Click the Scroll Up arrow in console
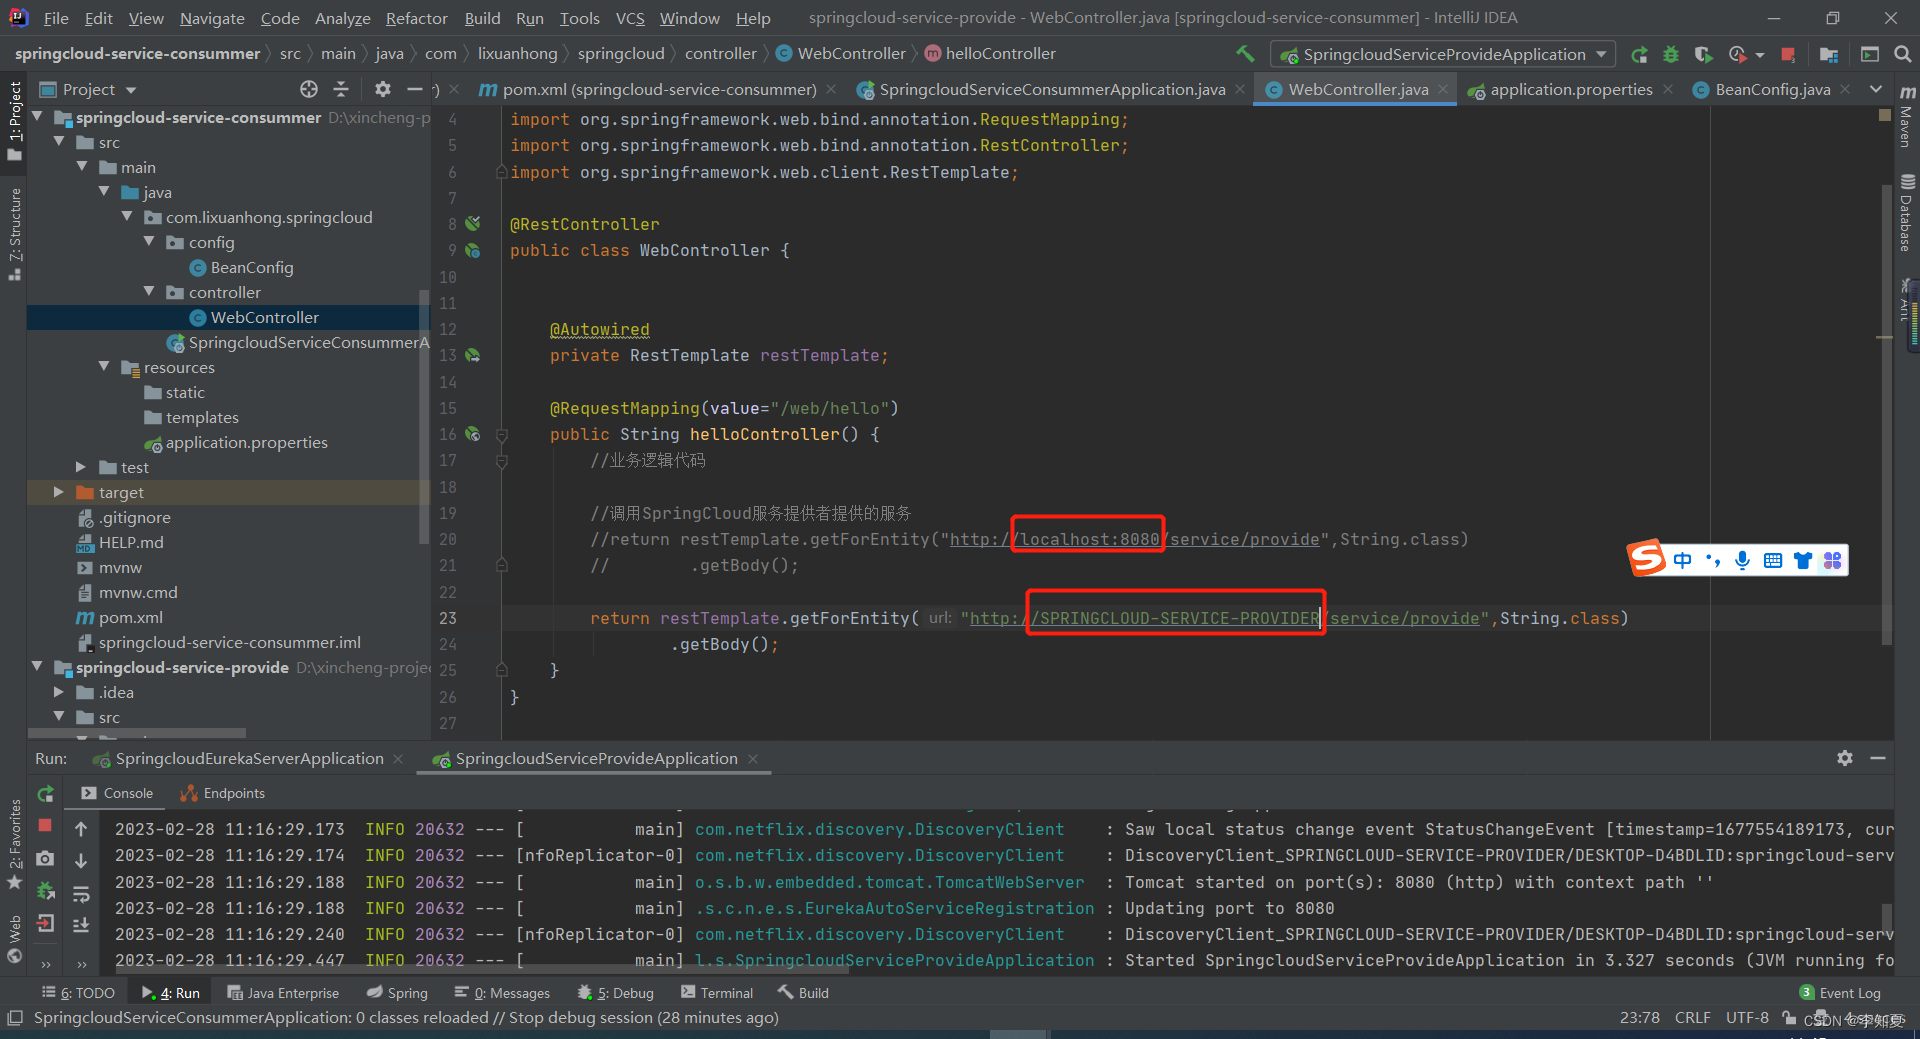The height and width of the screenshot is (1039, 1920). [81, 829]
